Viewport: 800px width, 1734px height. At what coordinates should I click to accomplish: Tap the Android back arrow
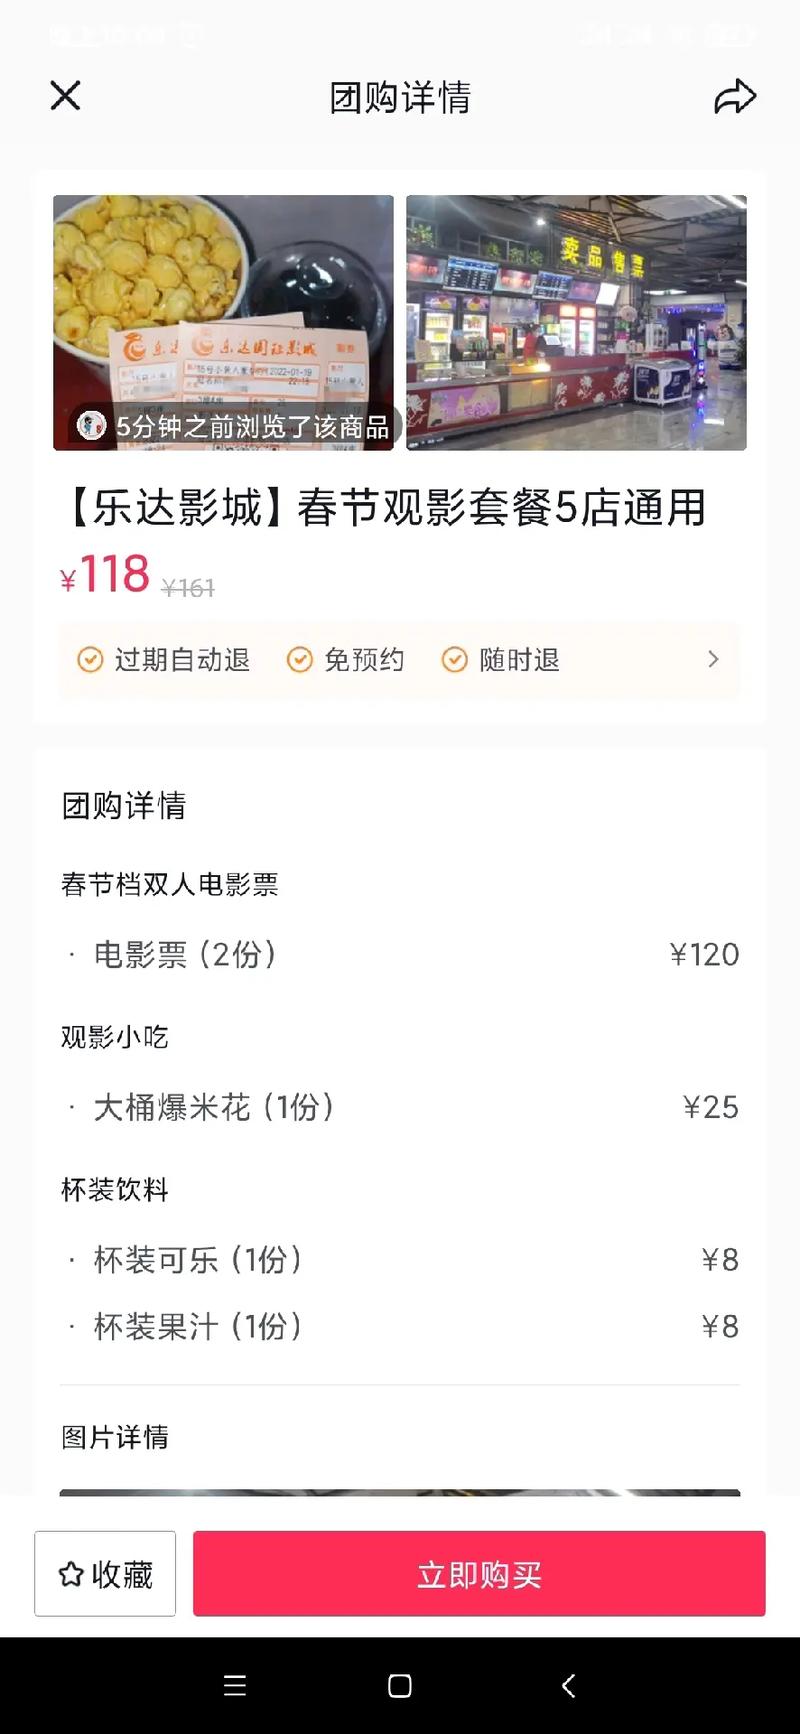click(568, 1686)
